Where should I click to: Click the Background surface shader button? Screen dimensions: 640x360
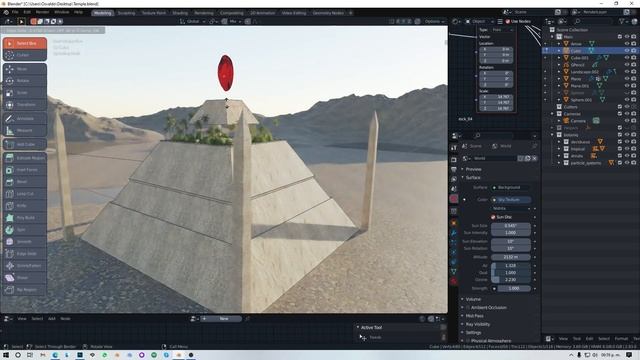[x=511, y=187]
